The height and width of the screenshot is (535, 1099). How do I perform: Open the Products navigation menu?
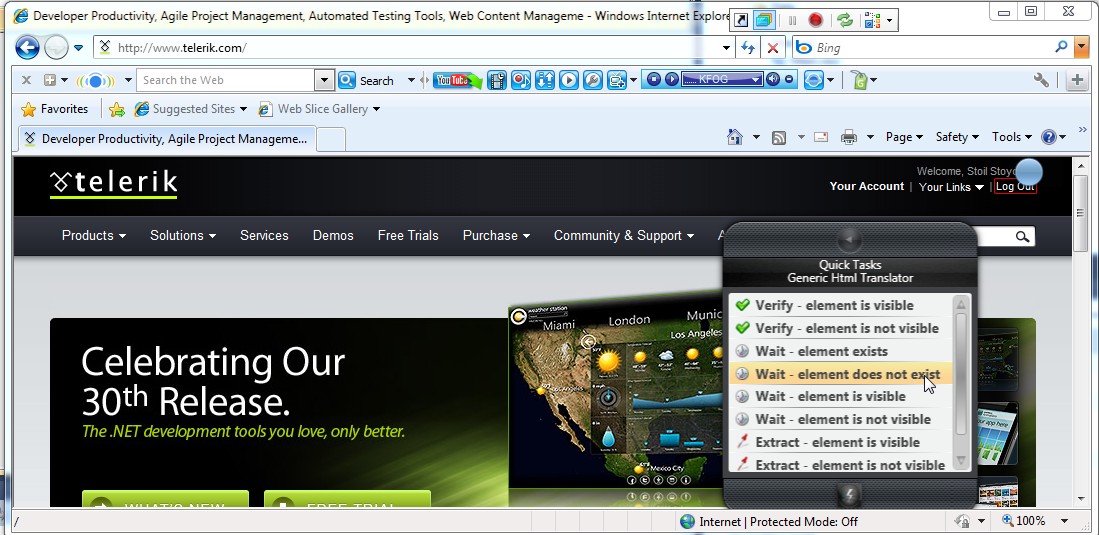[94, 236]
